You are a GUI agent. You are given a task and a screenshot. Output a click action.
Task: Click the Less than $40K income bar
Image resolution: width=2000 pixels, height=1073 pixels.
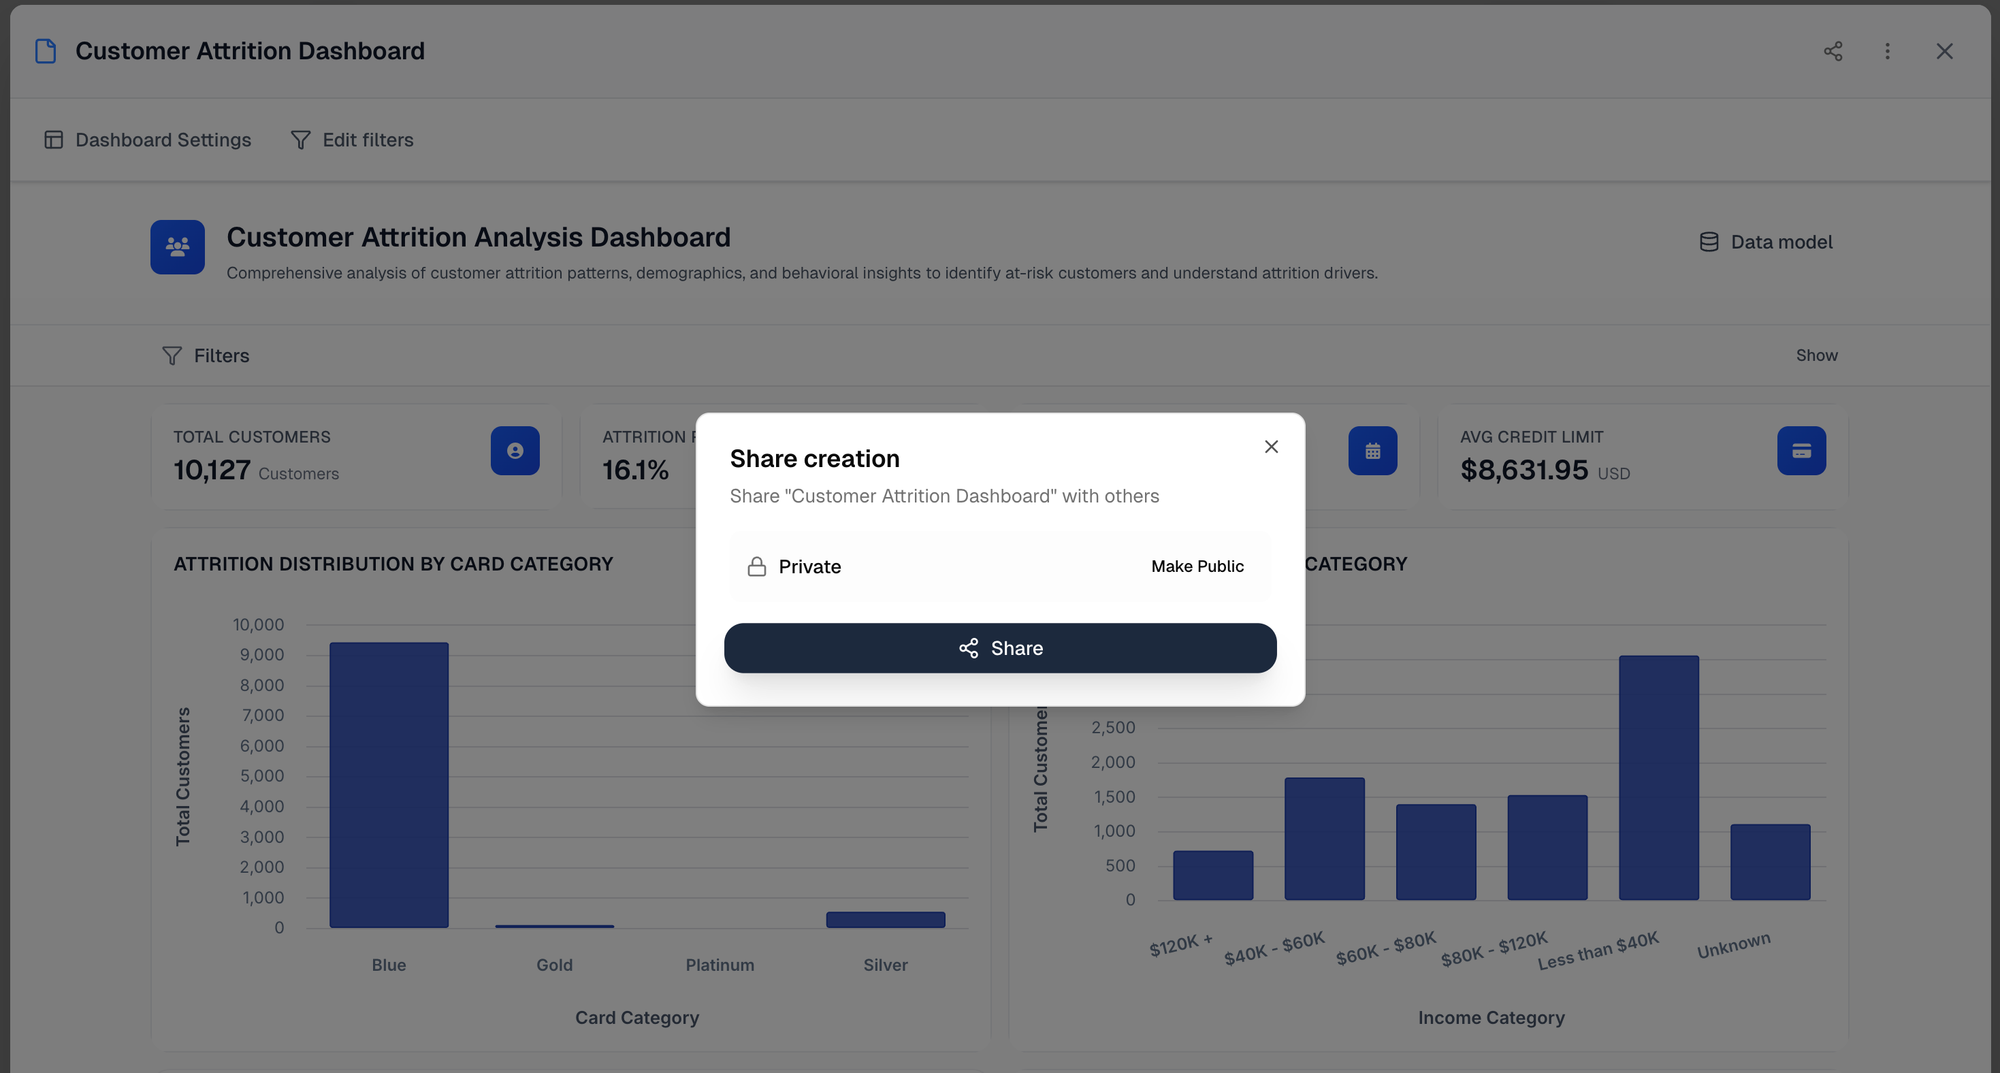click(1658, 778)
